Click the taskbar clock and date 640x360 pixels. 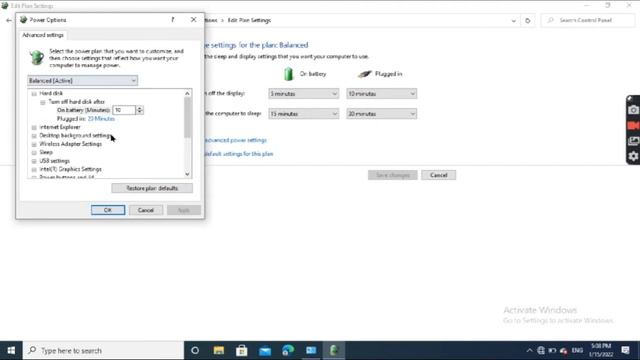point(601,351)
